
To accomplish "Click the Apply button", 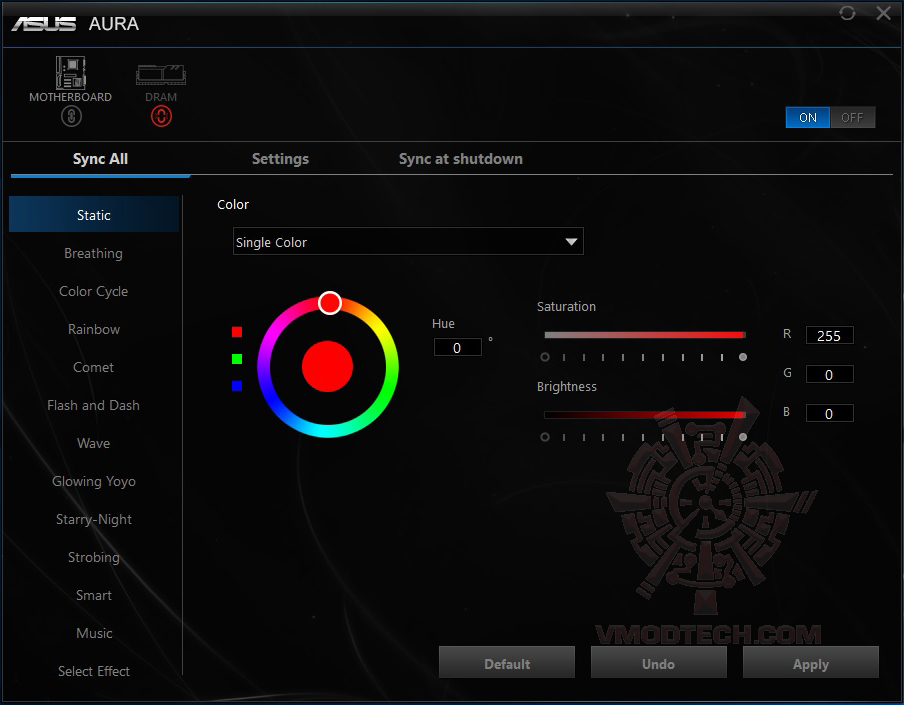I will click(x=811, y=663).
